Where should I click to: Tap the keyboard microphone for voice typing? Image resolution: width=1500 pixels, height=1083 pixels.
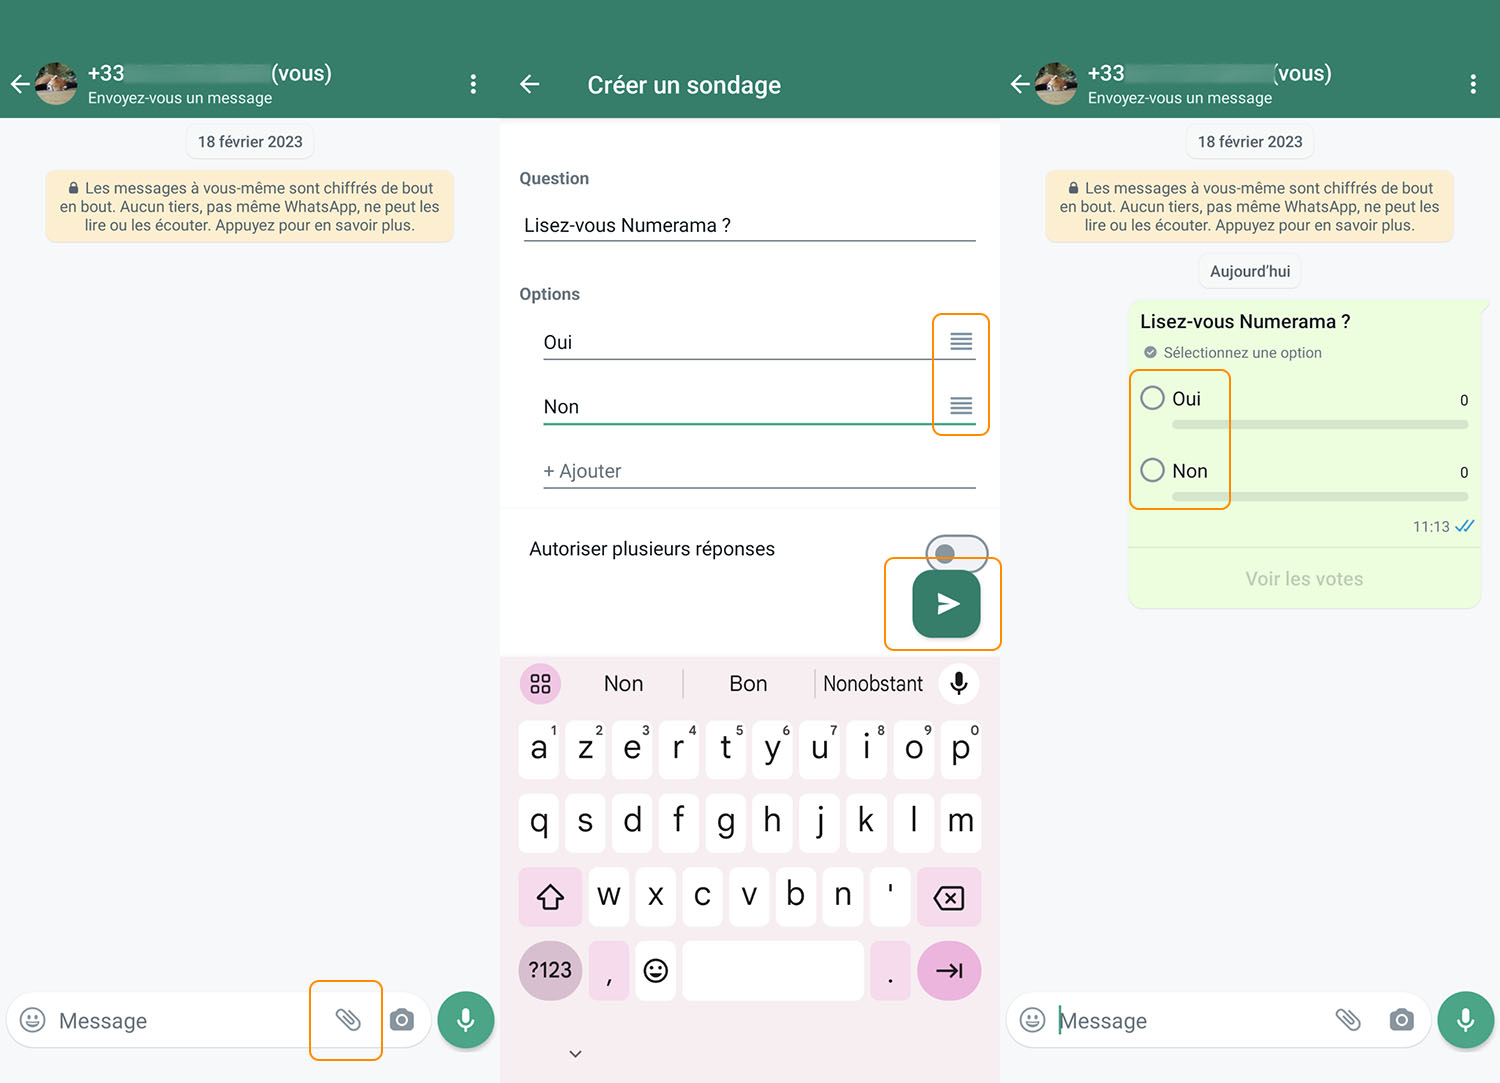pos(958,683)
